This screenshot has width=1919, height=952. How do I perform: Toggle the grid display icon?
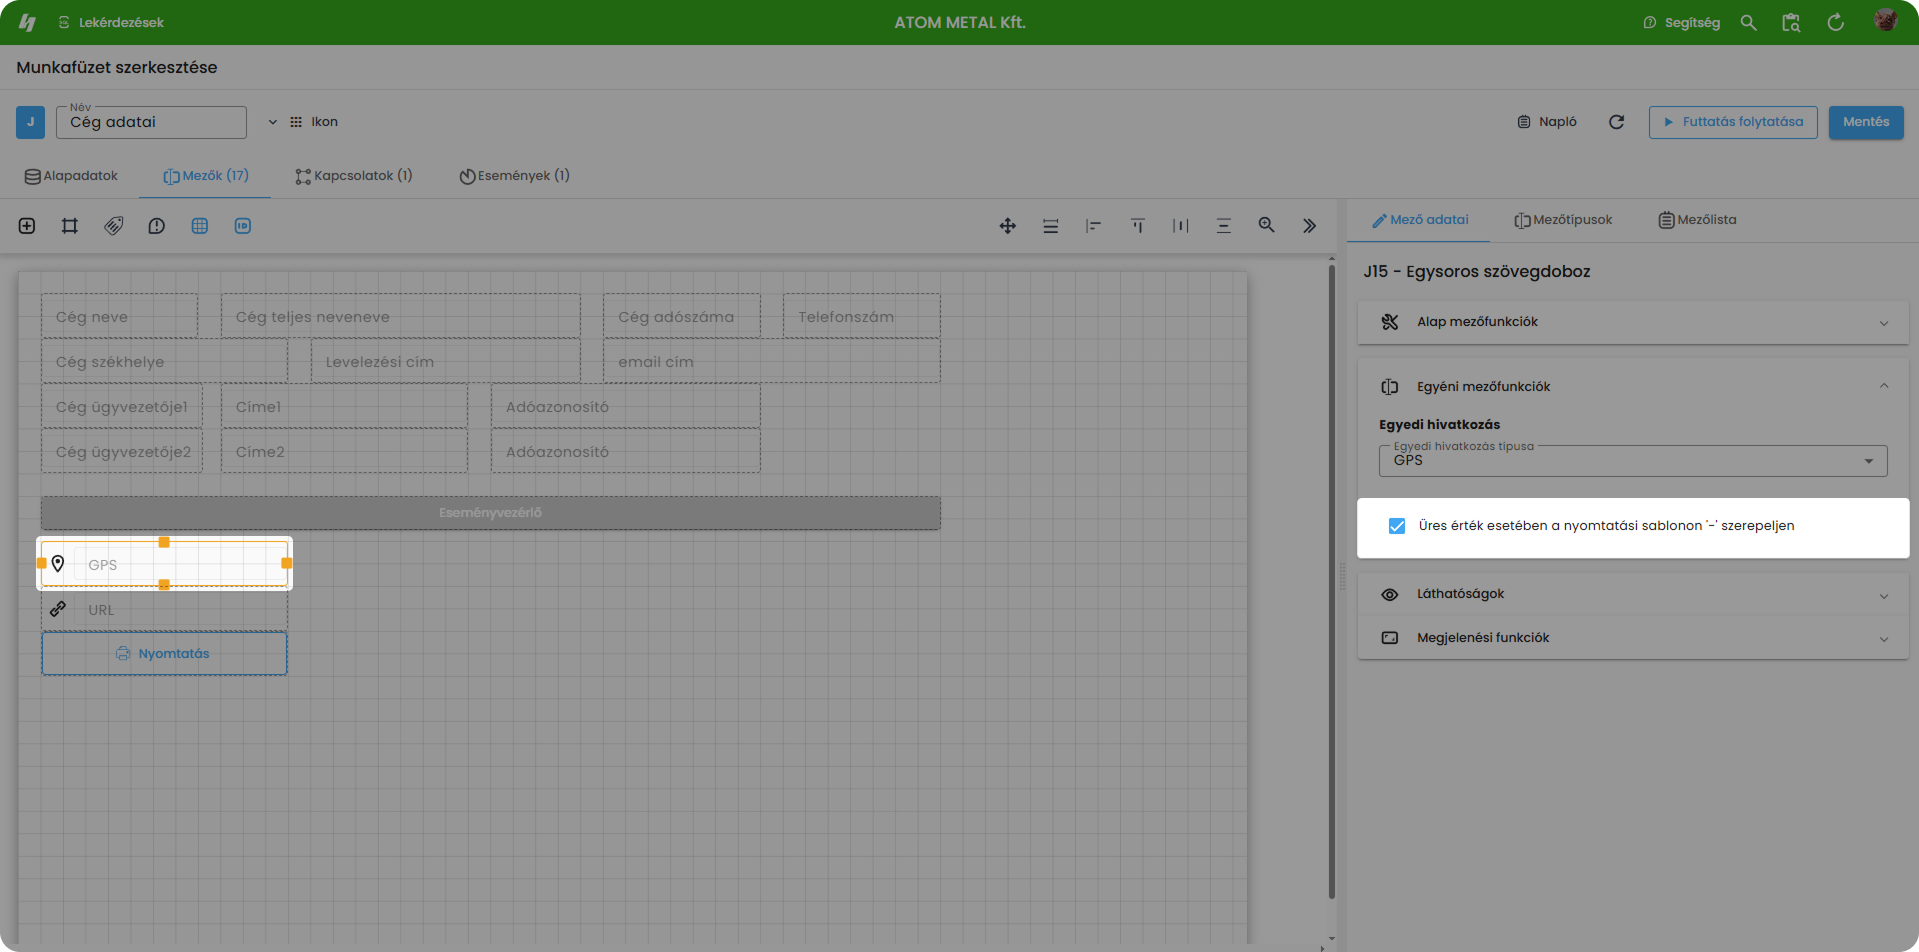tap(200, 226)
